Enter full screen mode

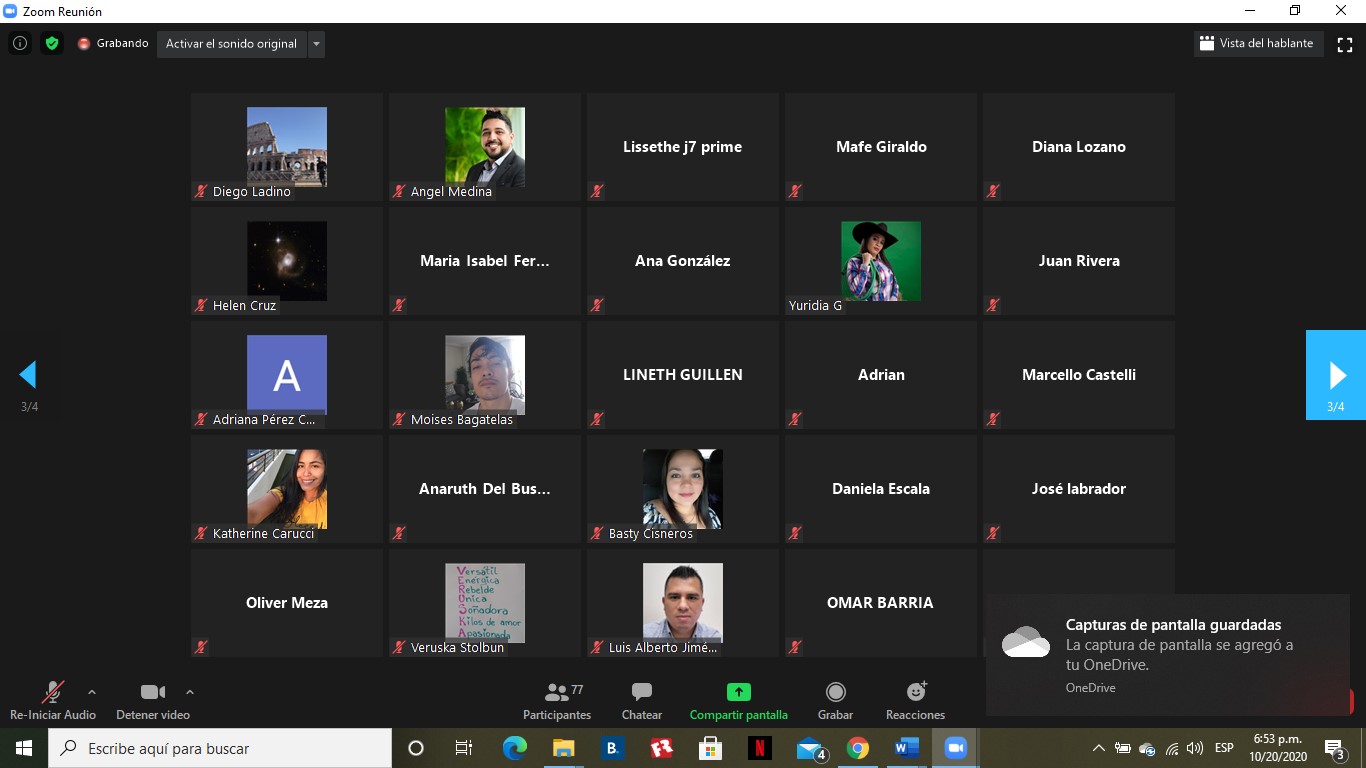(x=1345, y=44)
